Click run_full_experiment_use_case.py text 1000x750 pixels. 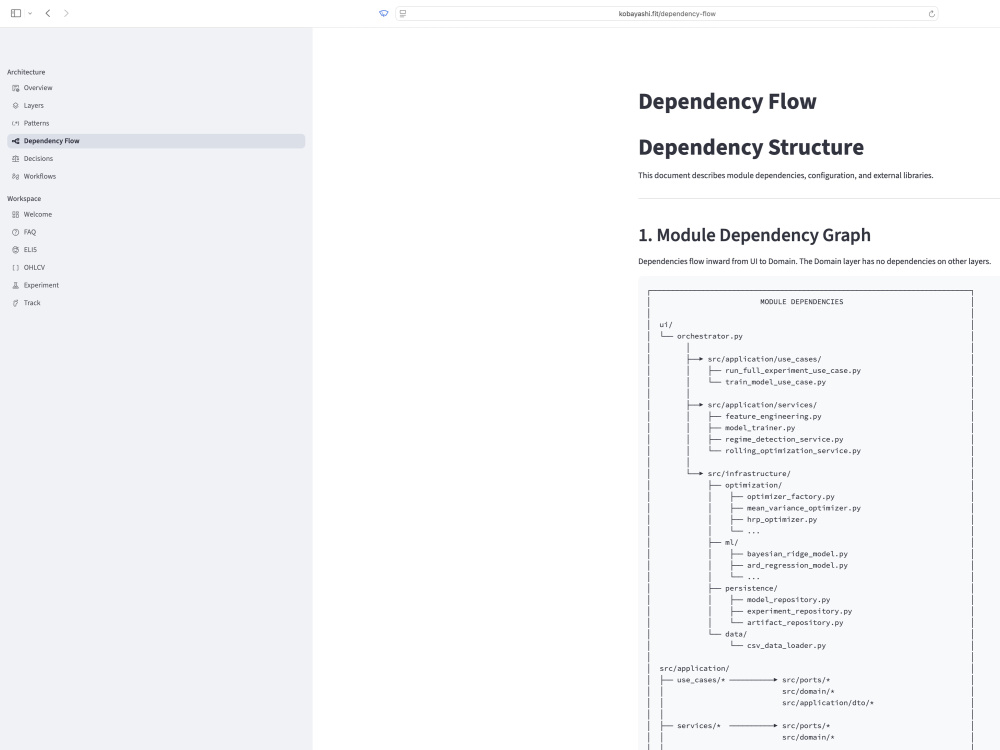point(793,371)
